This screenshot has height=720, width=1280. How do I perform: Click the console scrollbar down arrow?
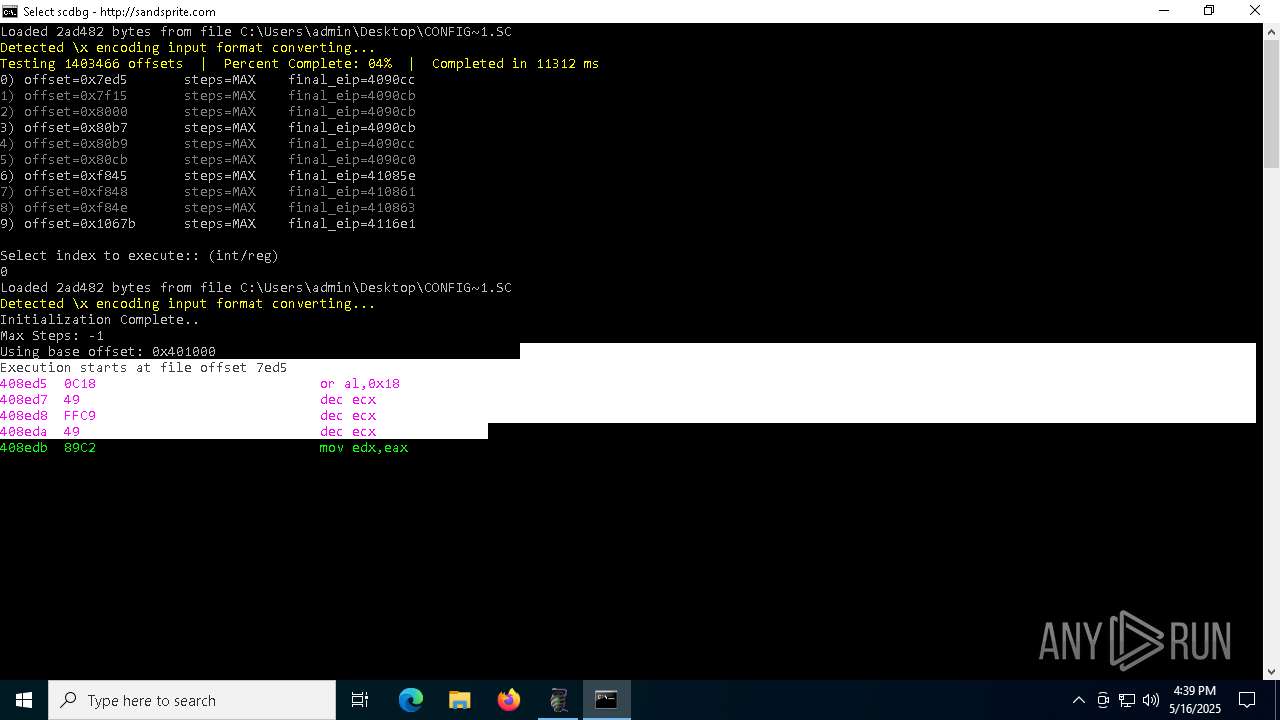coord(1271,672)
